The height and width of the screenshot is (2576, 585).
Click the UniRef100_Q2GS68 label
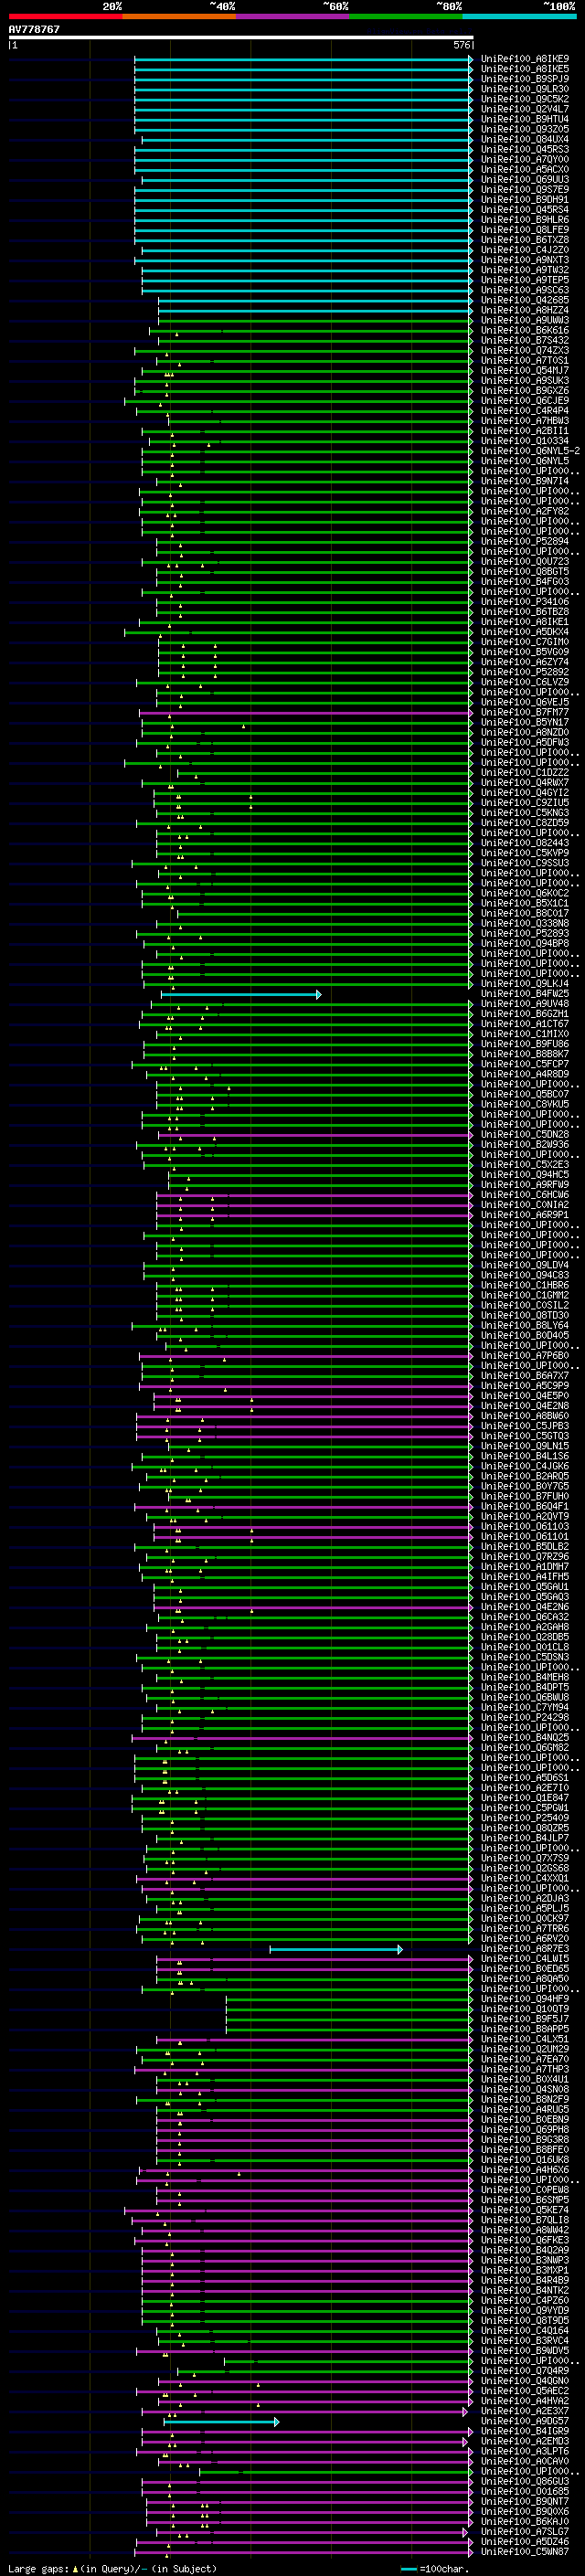[525, 1868]
